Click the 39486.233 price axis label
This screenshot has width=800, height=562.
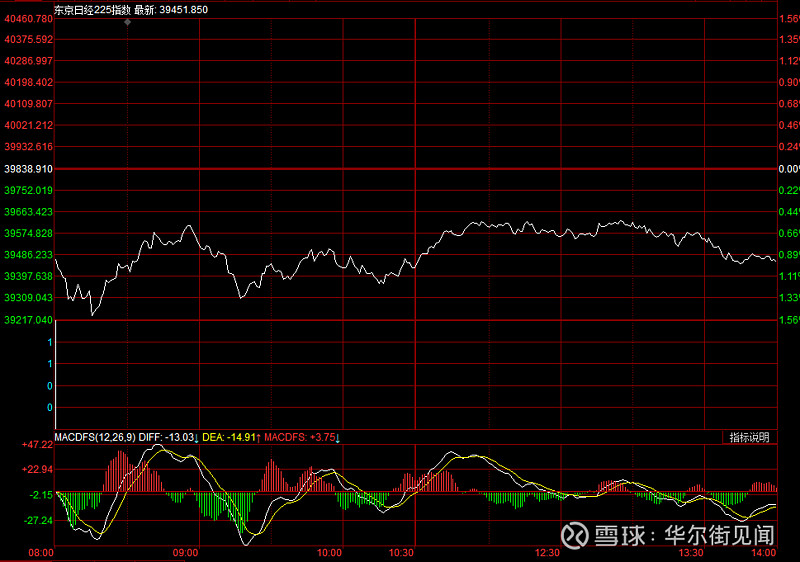29,254
